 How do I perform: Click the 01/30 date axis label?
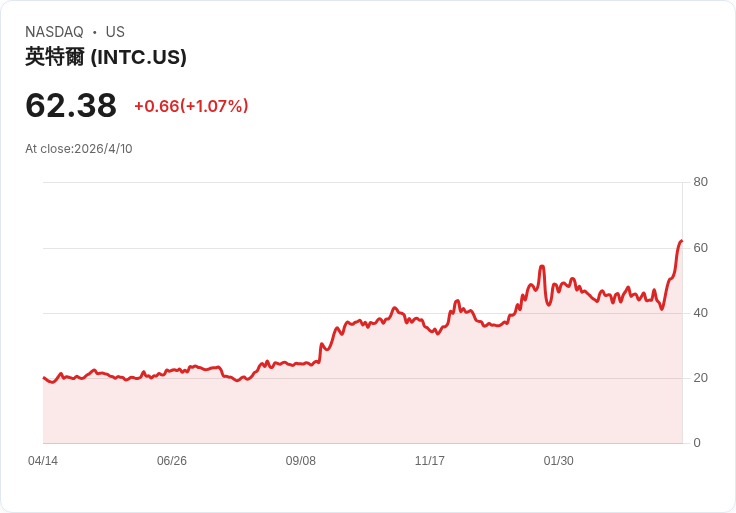(559, 461)
